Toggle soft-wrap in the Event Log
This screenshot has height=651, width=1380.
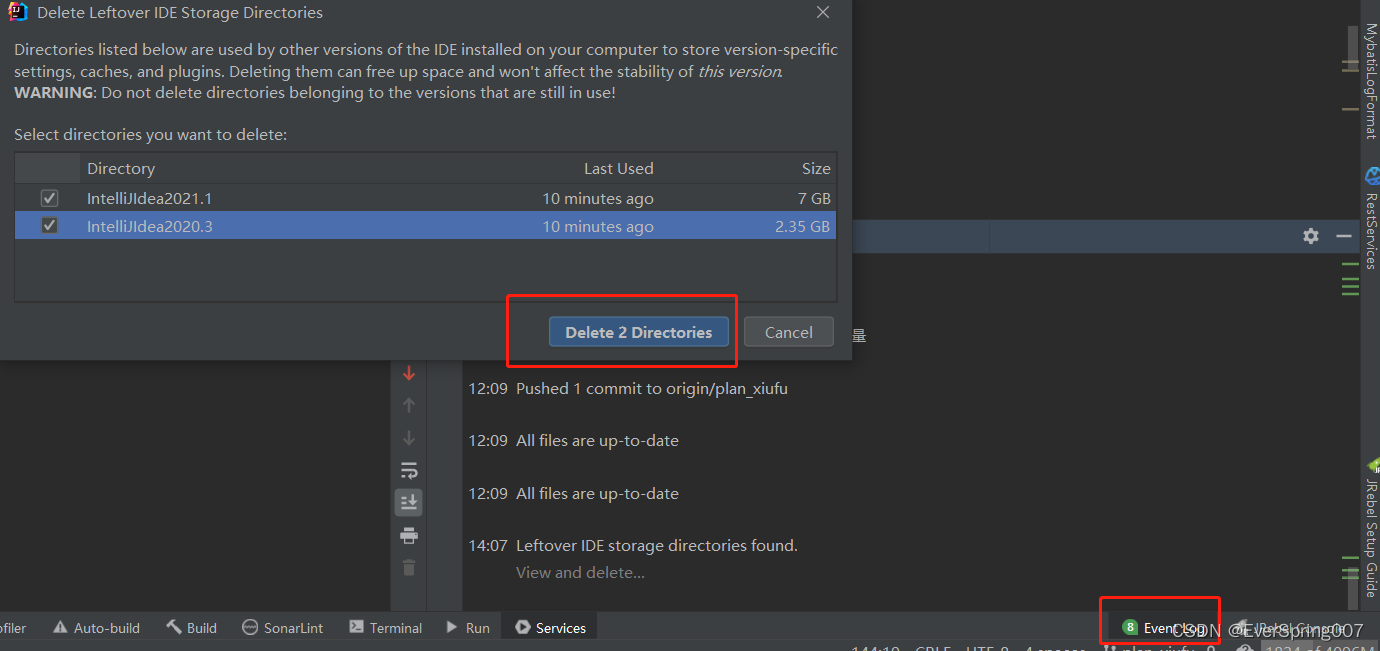pyautogui.click(x=408, y=470)
